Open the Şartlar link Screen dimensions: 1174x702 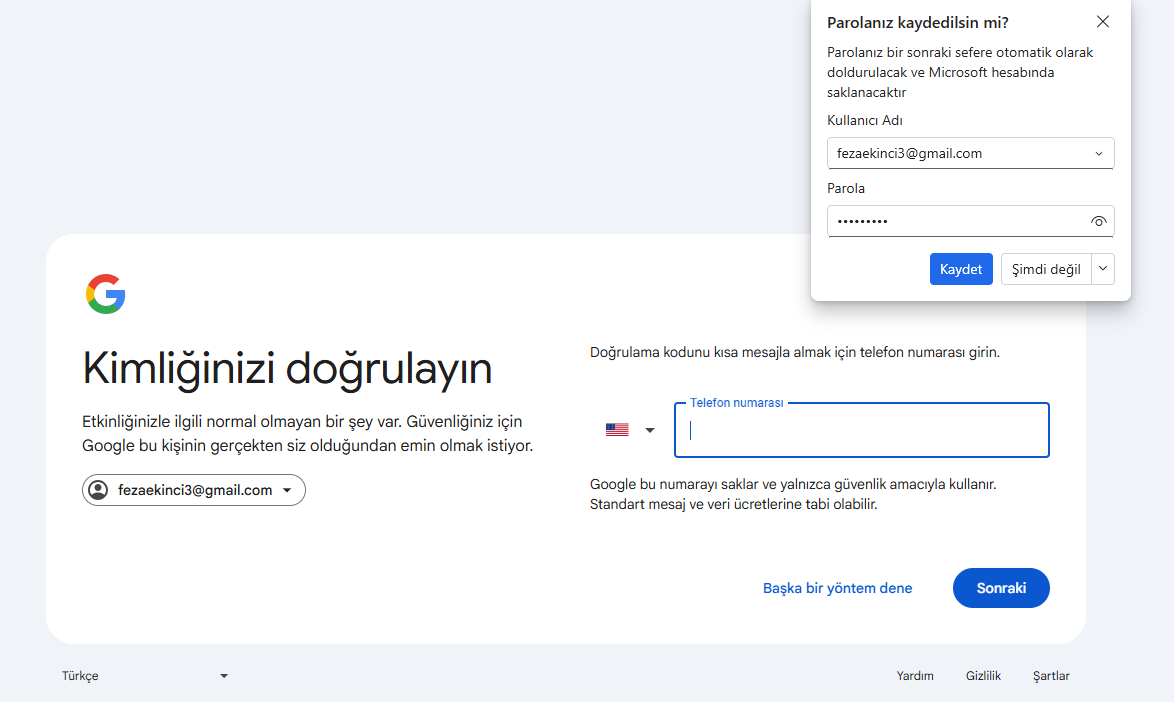pyautogui.click(x=1051, y=676)
